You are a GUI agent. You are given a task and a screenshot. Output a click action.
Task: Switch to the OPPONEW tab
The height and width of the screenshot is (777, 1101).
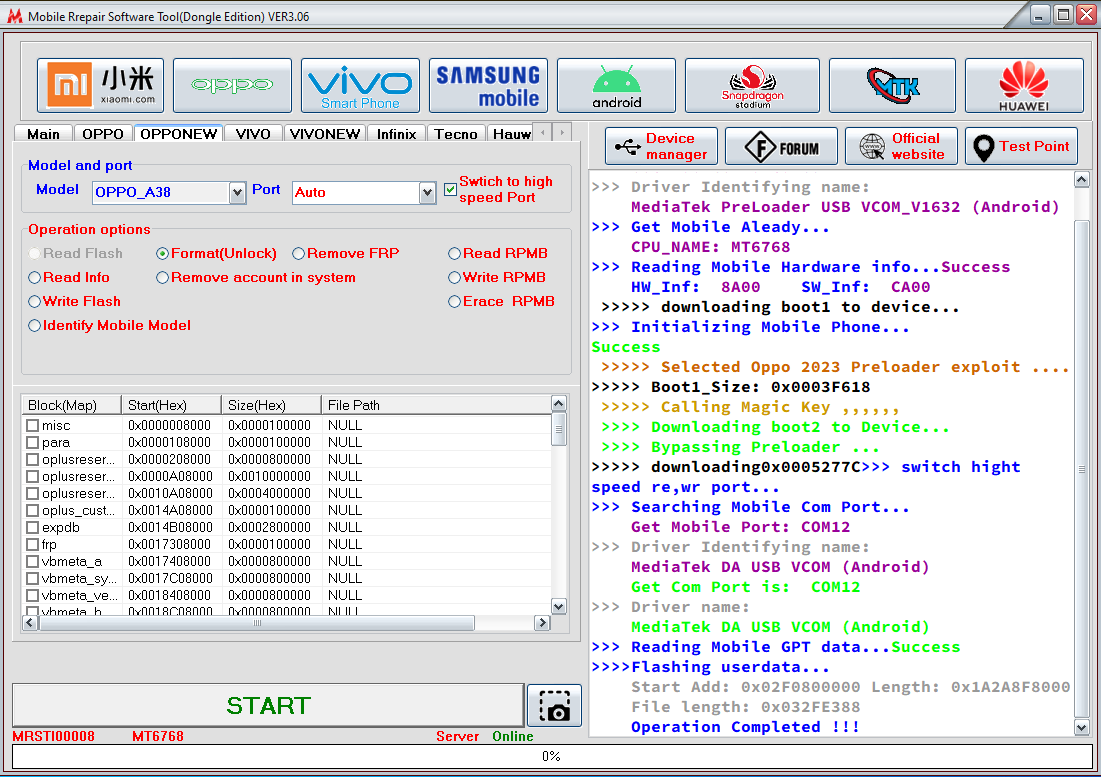tap(178, 133)
